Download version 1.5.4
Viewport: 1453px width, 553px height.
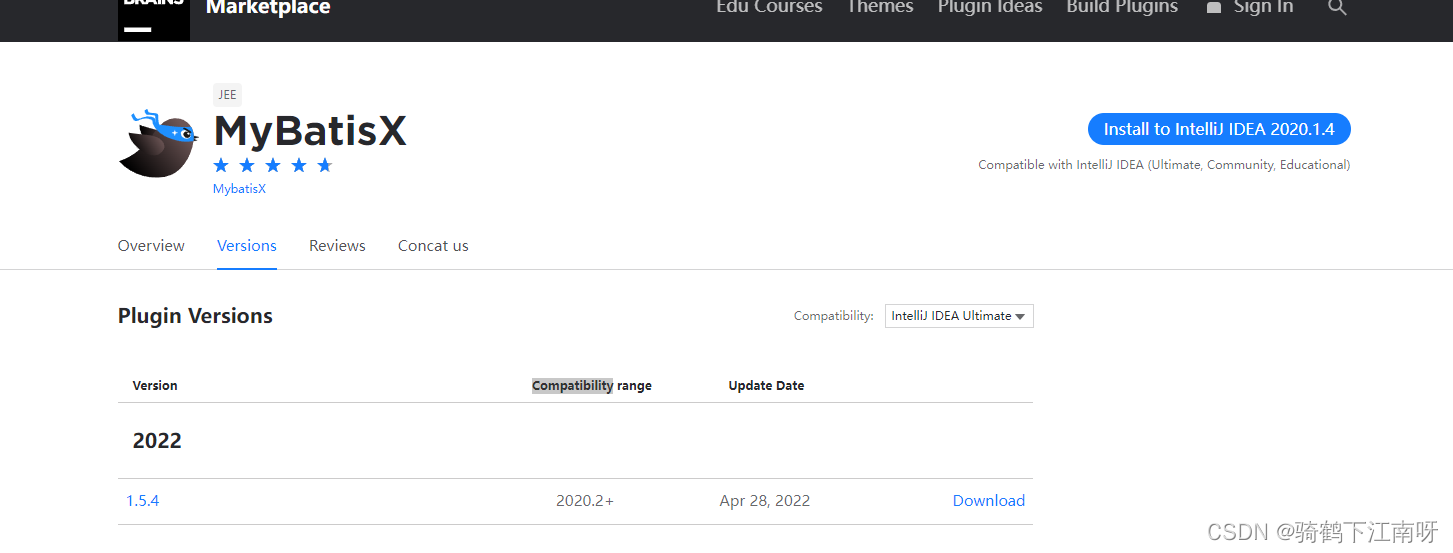tap(989, 501)
